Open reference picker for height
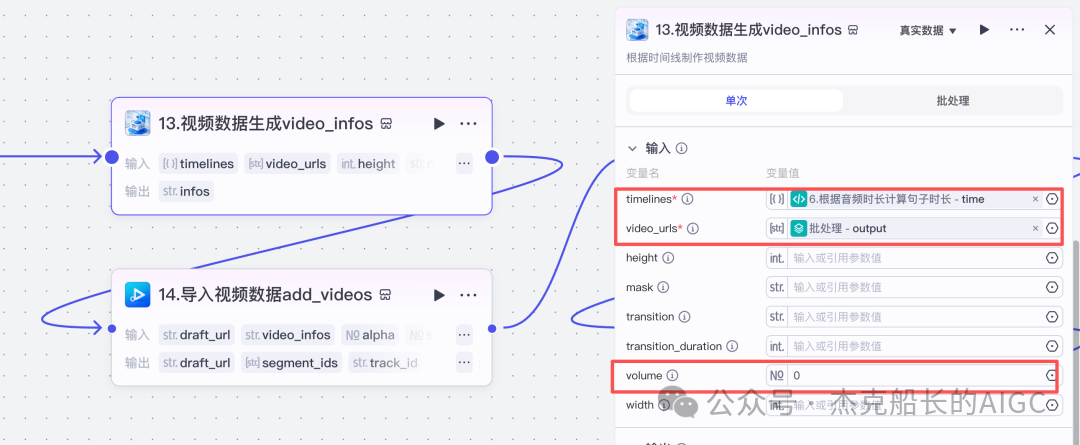This screenshot has width=1080, height=445. click(x=1052, y=258)
